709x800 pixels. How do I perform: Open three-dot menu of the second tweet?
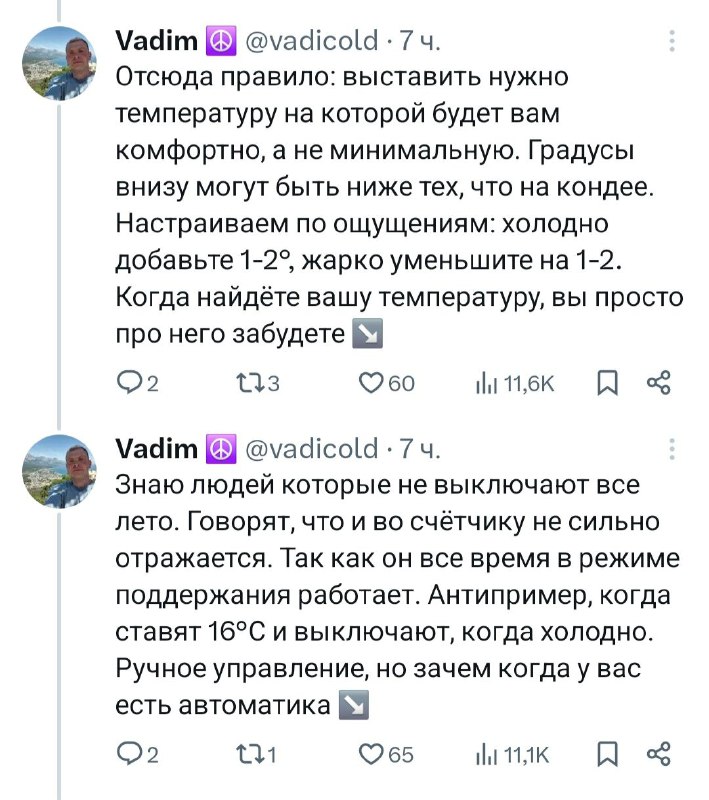click(x=672, y=448)
